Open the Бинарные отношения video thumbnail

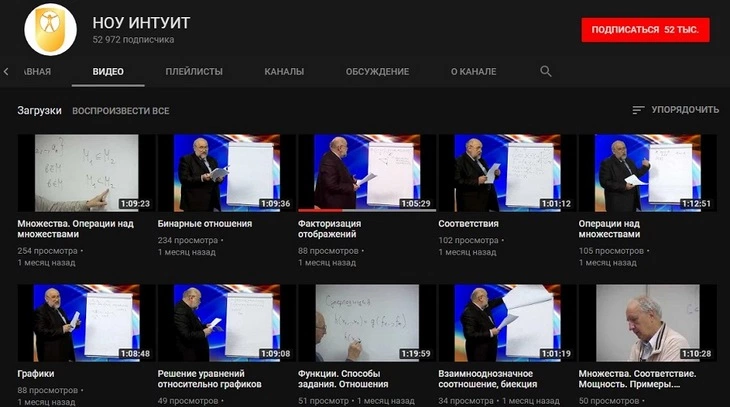(x=227, y=173)
